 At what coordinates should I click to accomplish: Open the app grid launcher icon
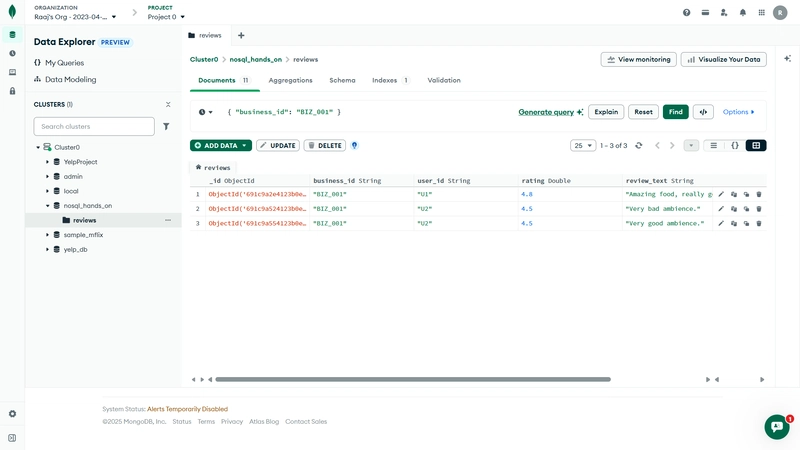(x=761, y=13)
